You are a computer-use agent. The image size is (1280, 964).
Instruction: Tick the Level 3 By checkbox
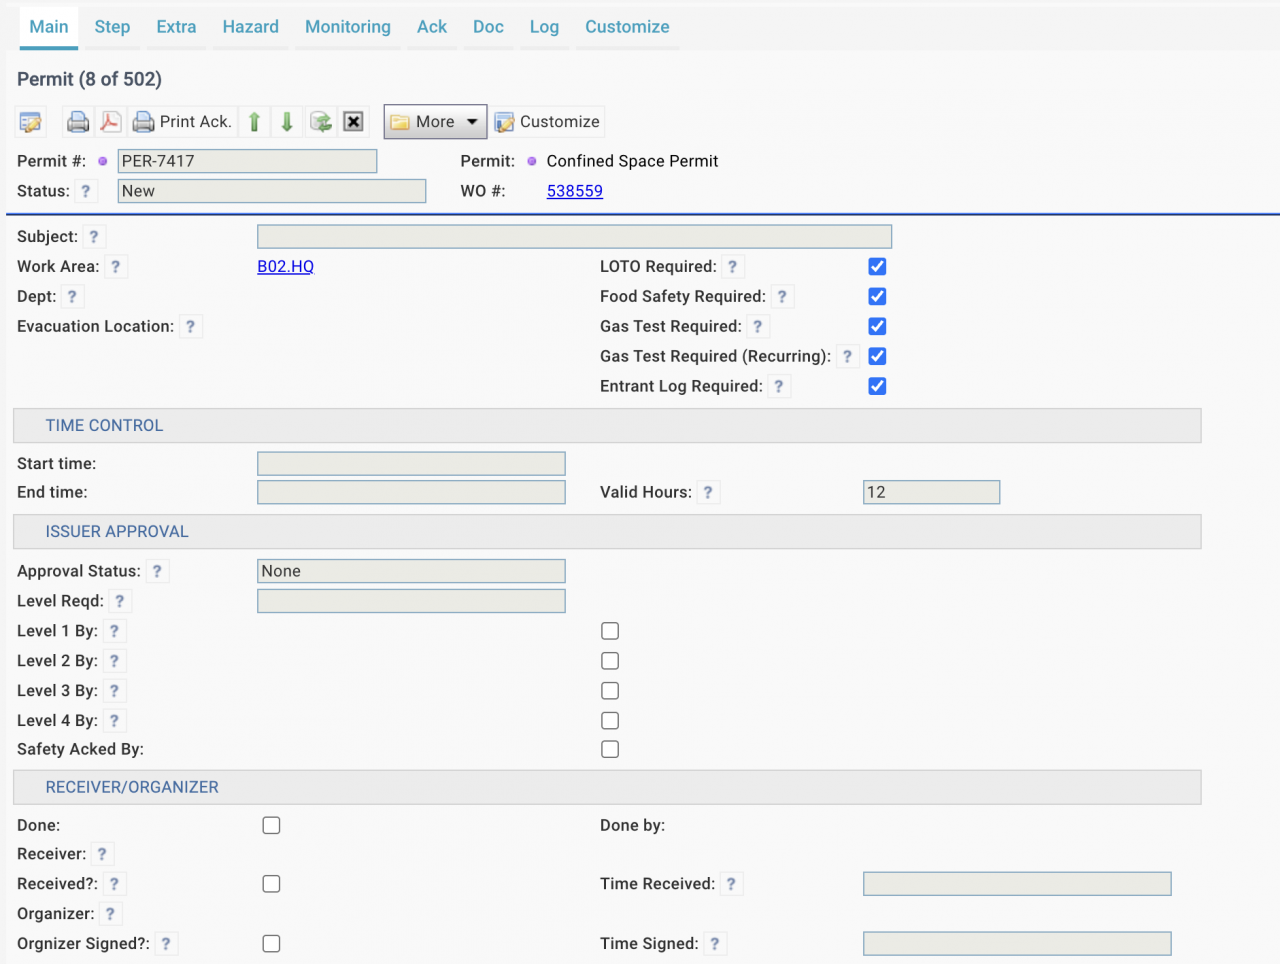[x=610, y=691]
